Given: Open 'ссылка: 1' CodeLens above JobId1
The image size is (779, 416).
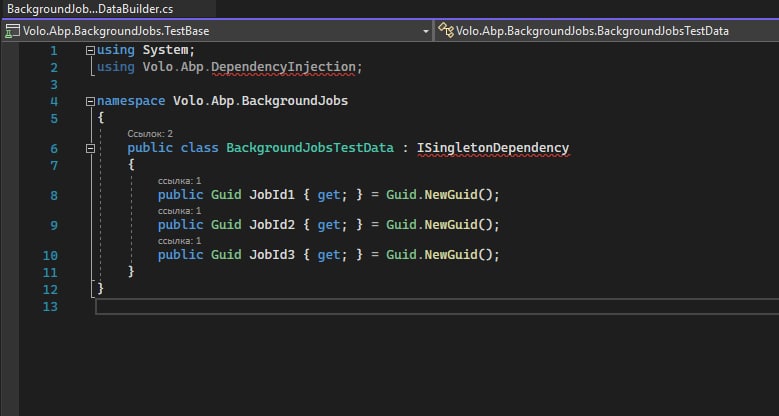Looking at the screenshot, I should coord(179,181).
